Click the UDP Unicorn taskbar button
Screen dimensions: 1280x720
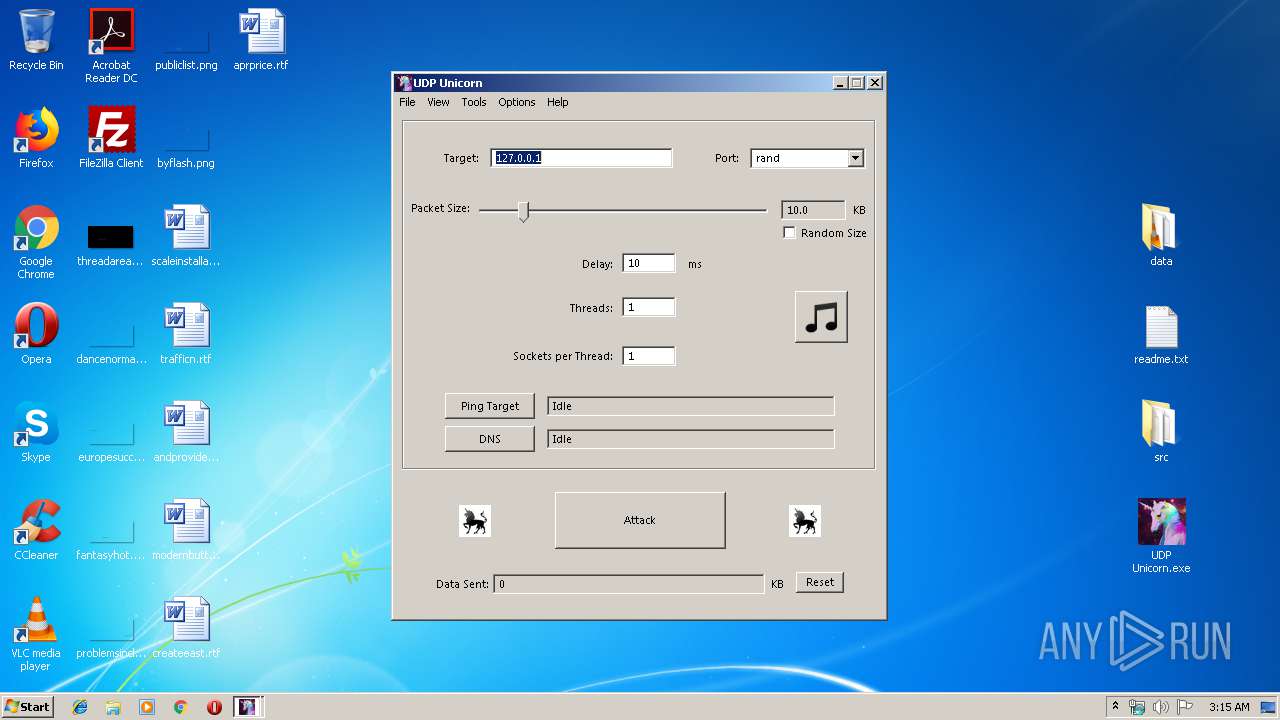point(247,707)
